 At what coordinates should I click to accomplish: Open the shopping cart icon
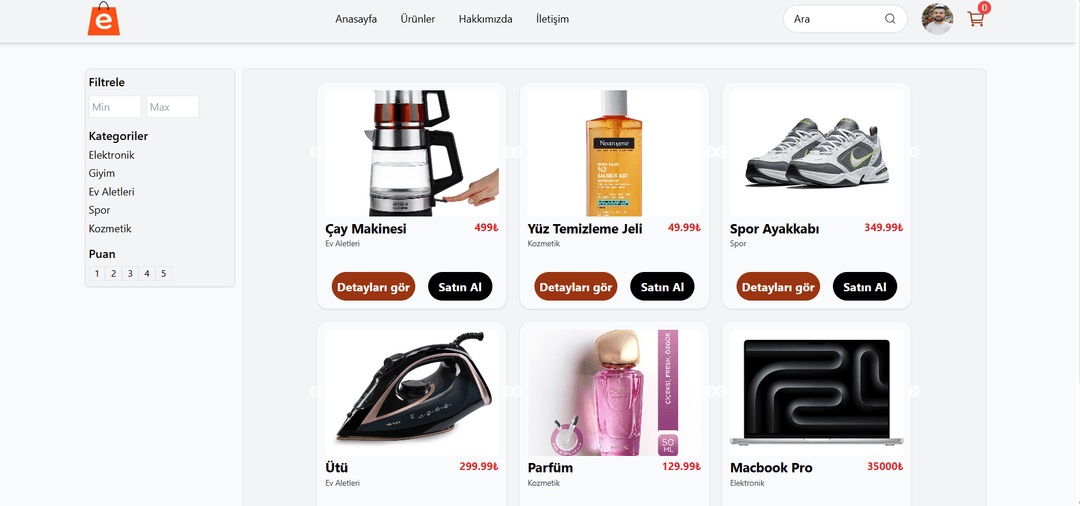point(976,19)
